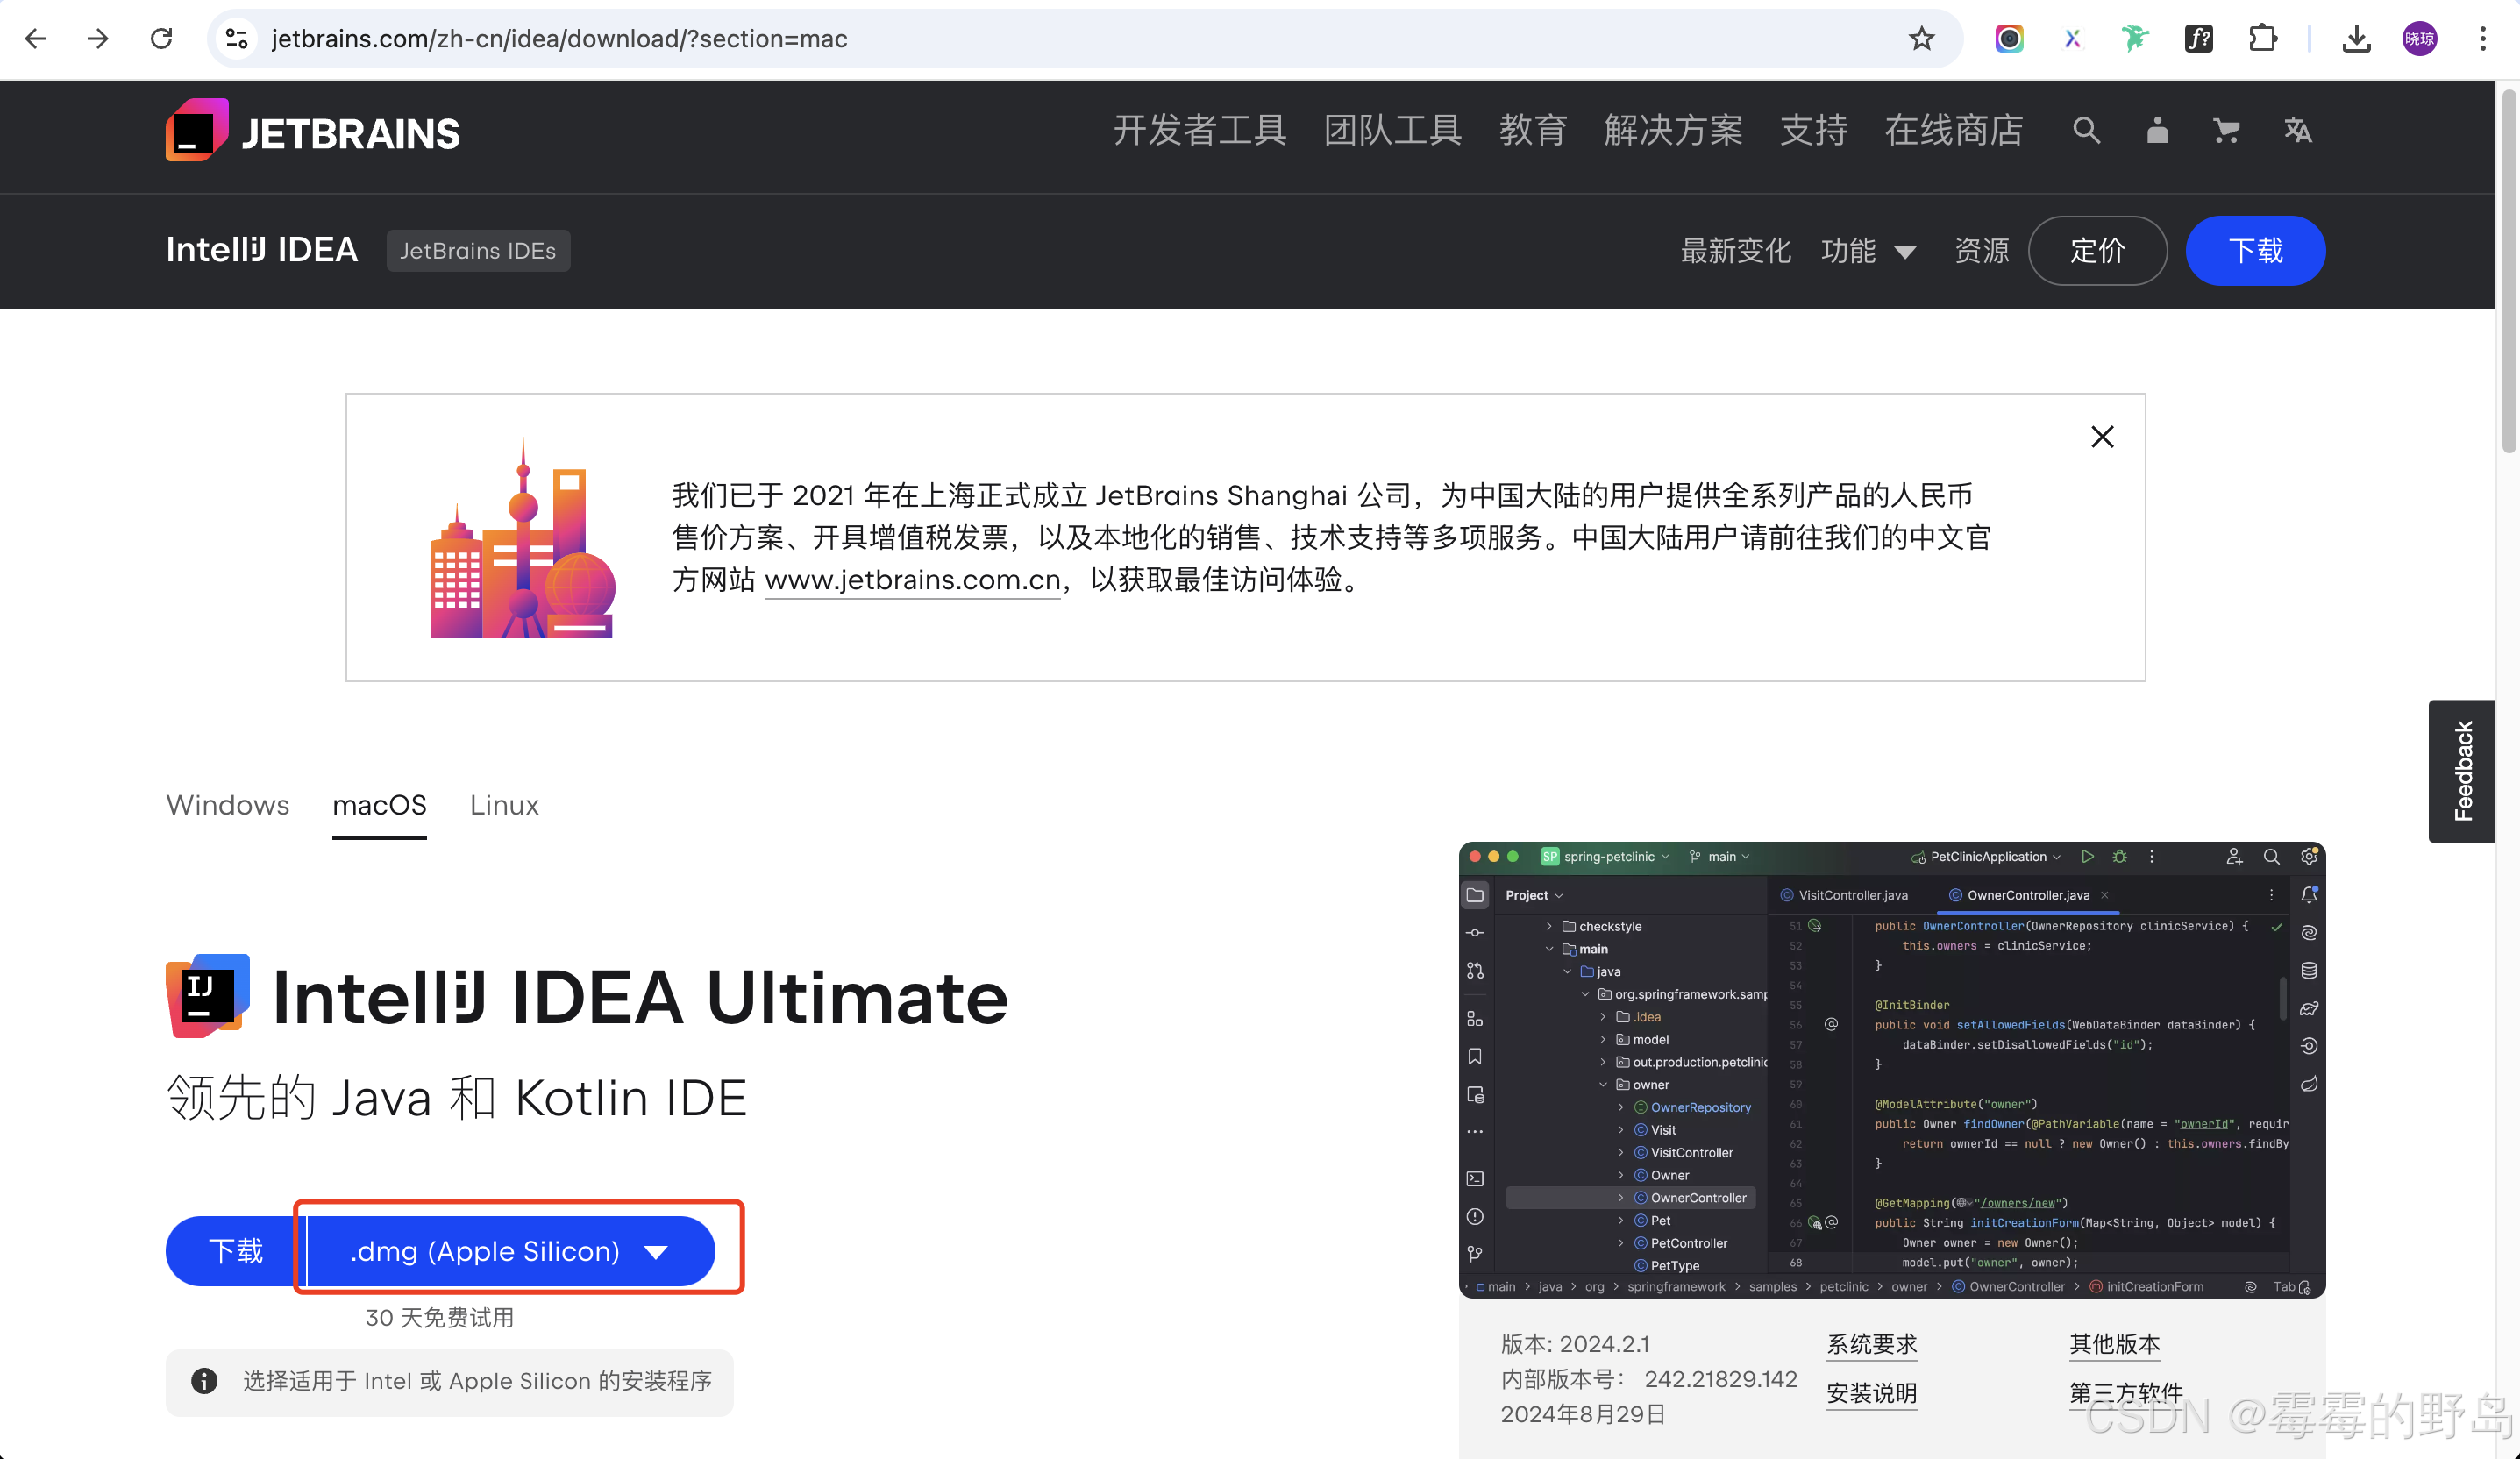Click the info icon beside the installer note
Screen dimensions: 2520x1459
coord(204,1381)
